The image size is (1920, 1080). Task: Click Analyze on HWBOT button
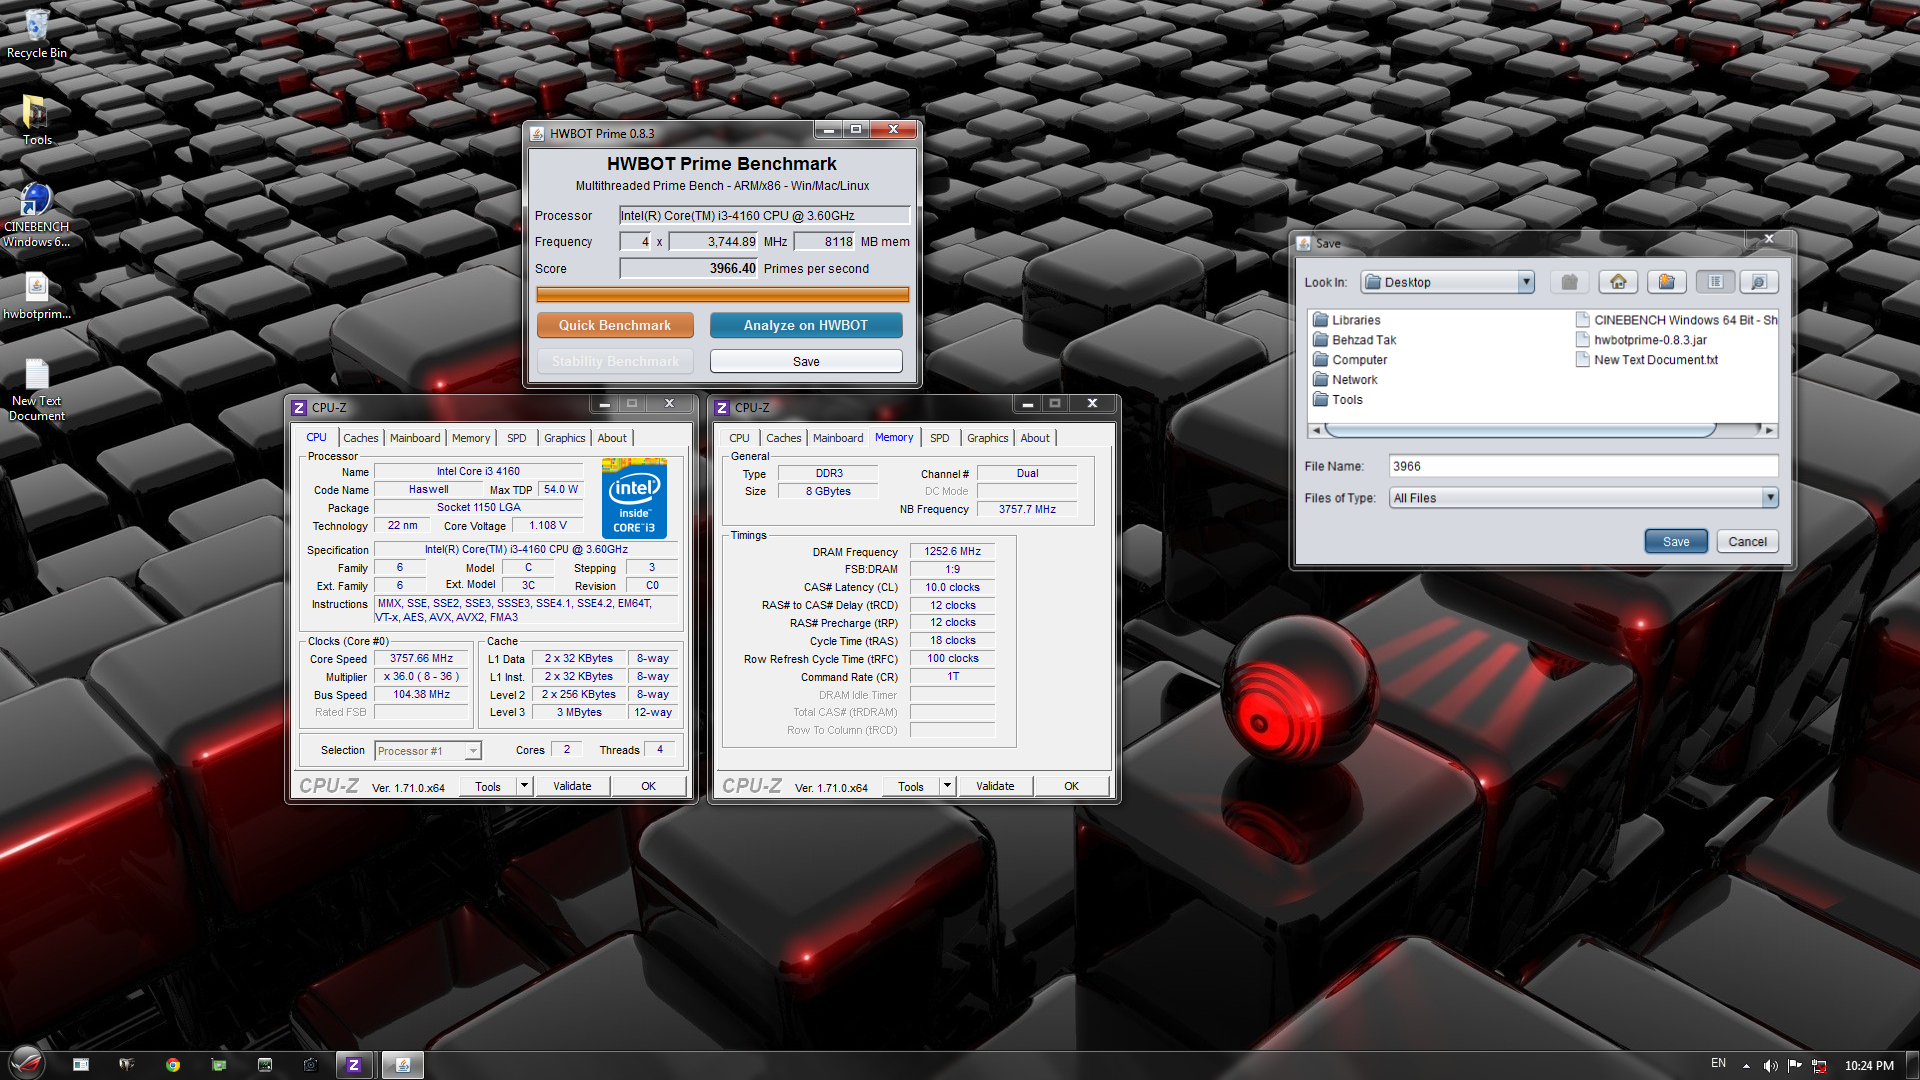806,325
